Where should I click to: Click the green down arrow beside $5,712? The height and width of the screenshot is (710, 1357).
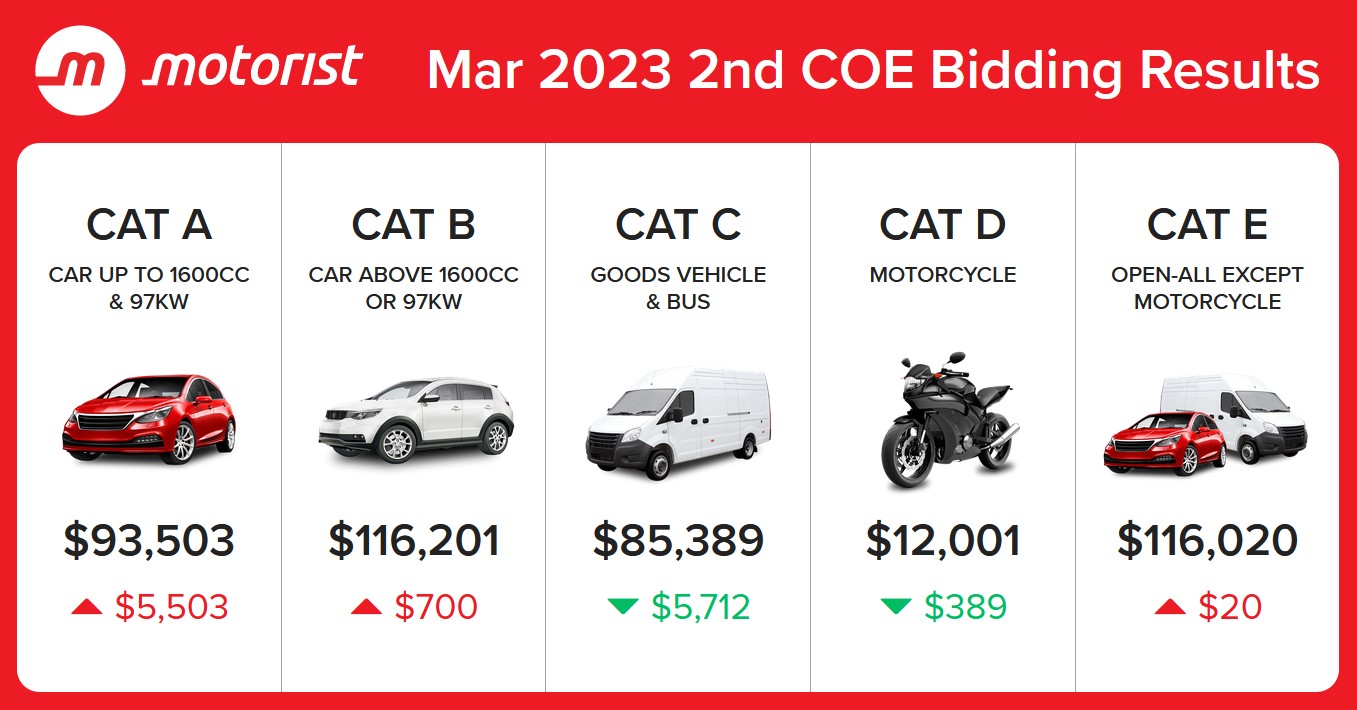pyautogui.click(x=623, y=606)
